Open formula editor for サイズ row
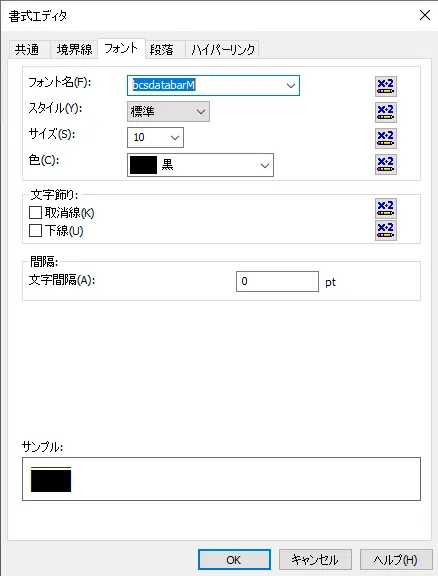 tap(385, 138)
